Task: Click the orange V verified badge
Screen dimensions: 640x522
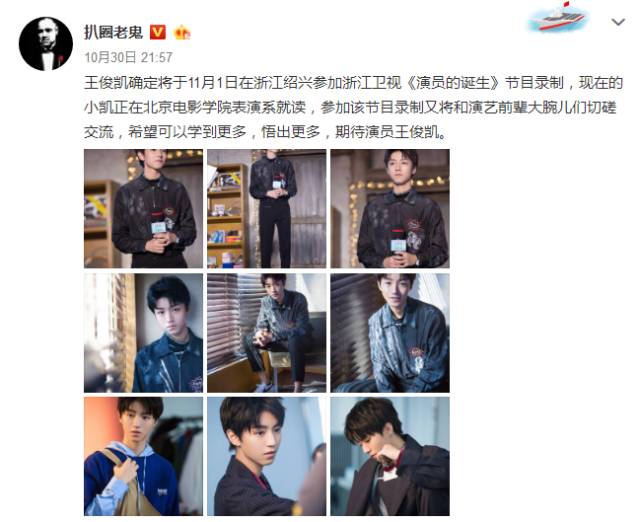Action: pos(158,32)
